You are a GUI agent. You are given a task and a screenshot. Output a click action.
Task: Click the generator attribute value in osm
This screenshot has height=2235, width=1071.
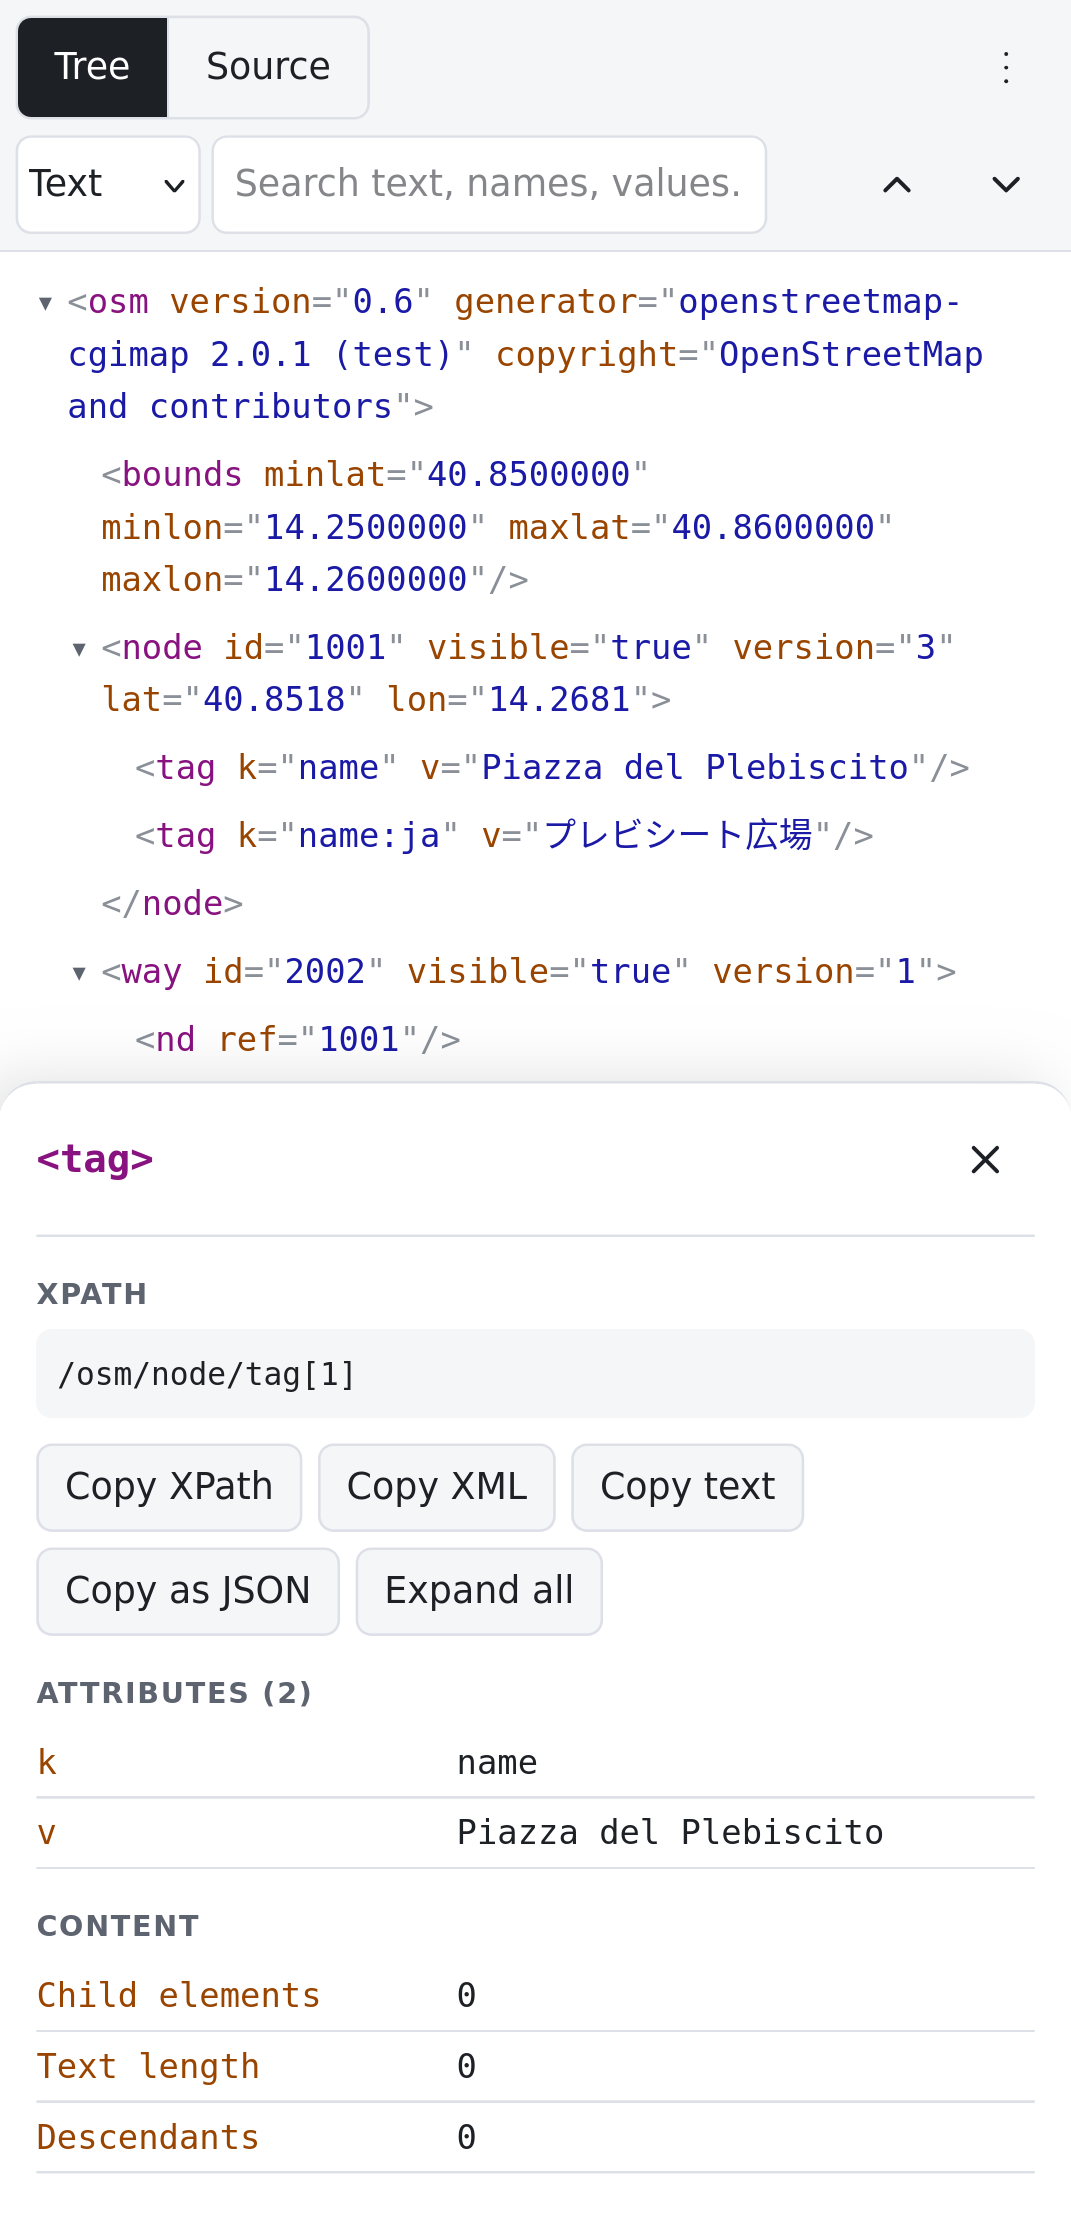516,328
